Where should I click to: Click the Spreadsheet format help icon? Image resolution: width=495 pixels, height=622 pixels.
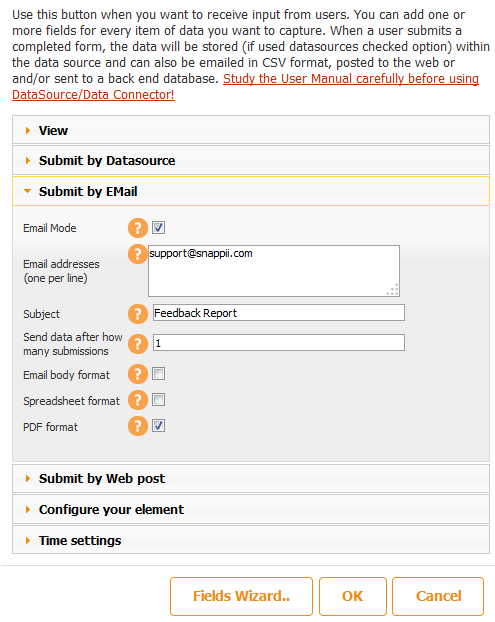(x=138, y=400)
